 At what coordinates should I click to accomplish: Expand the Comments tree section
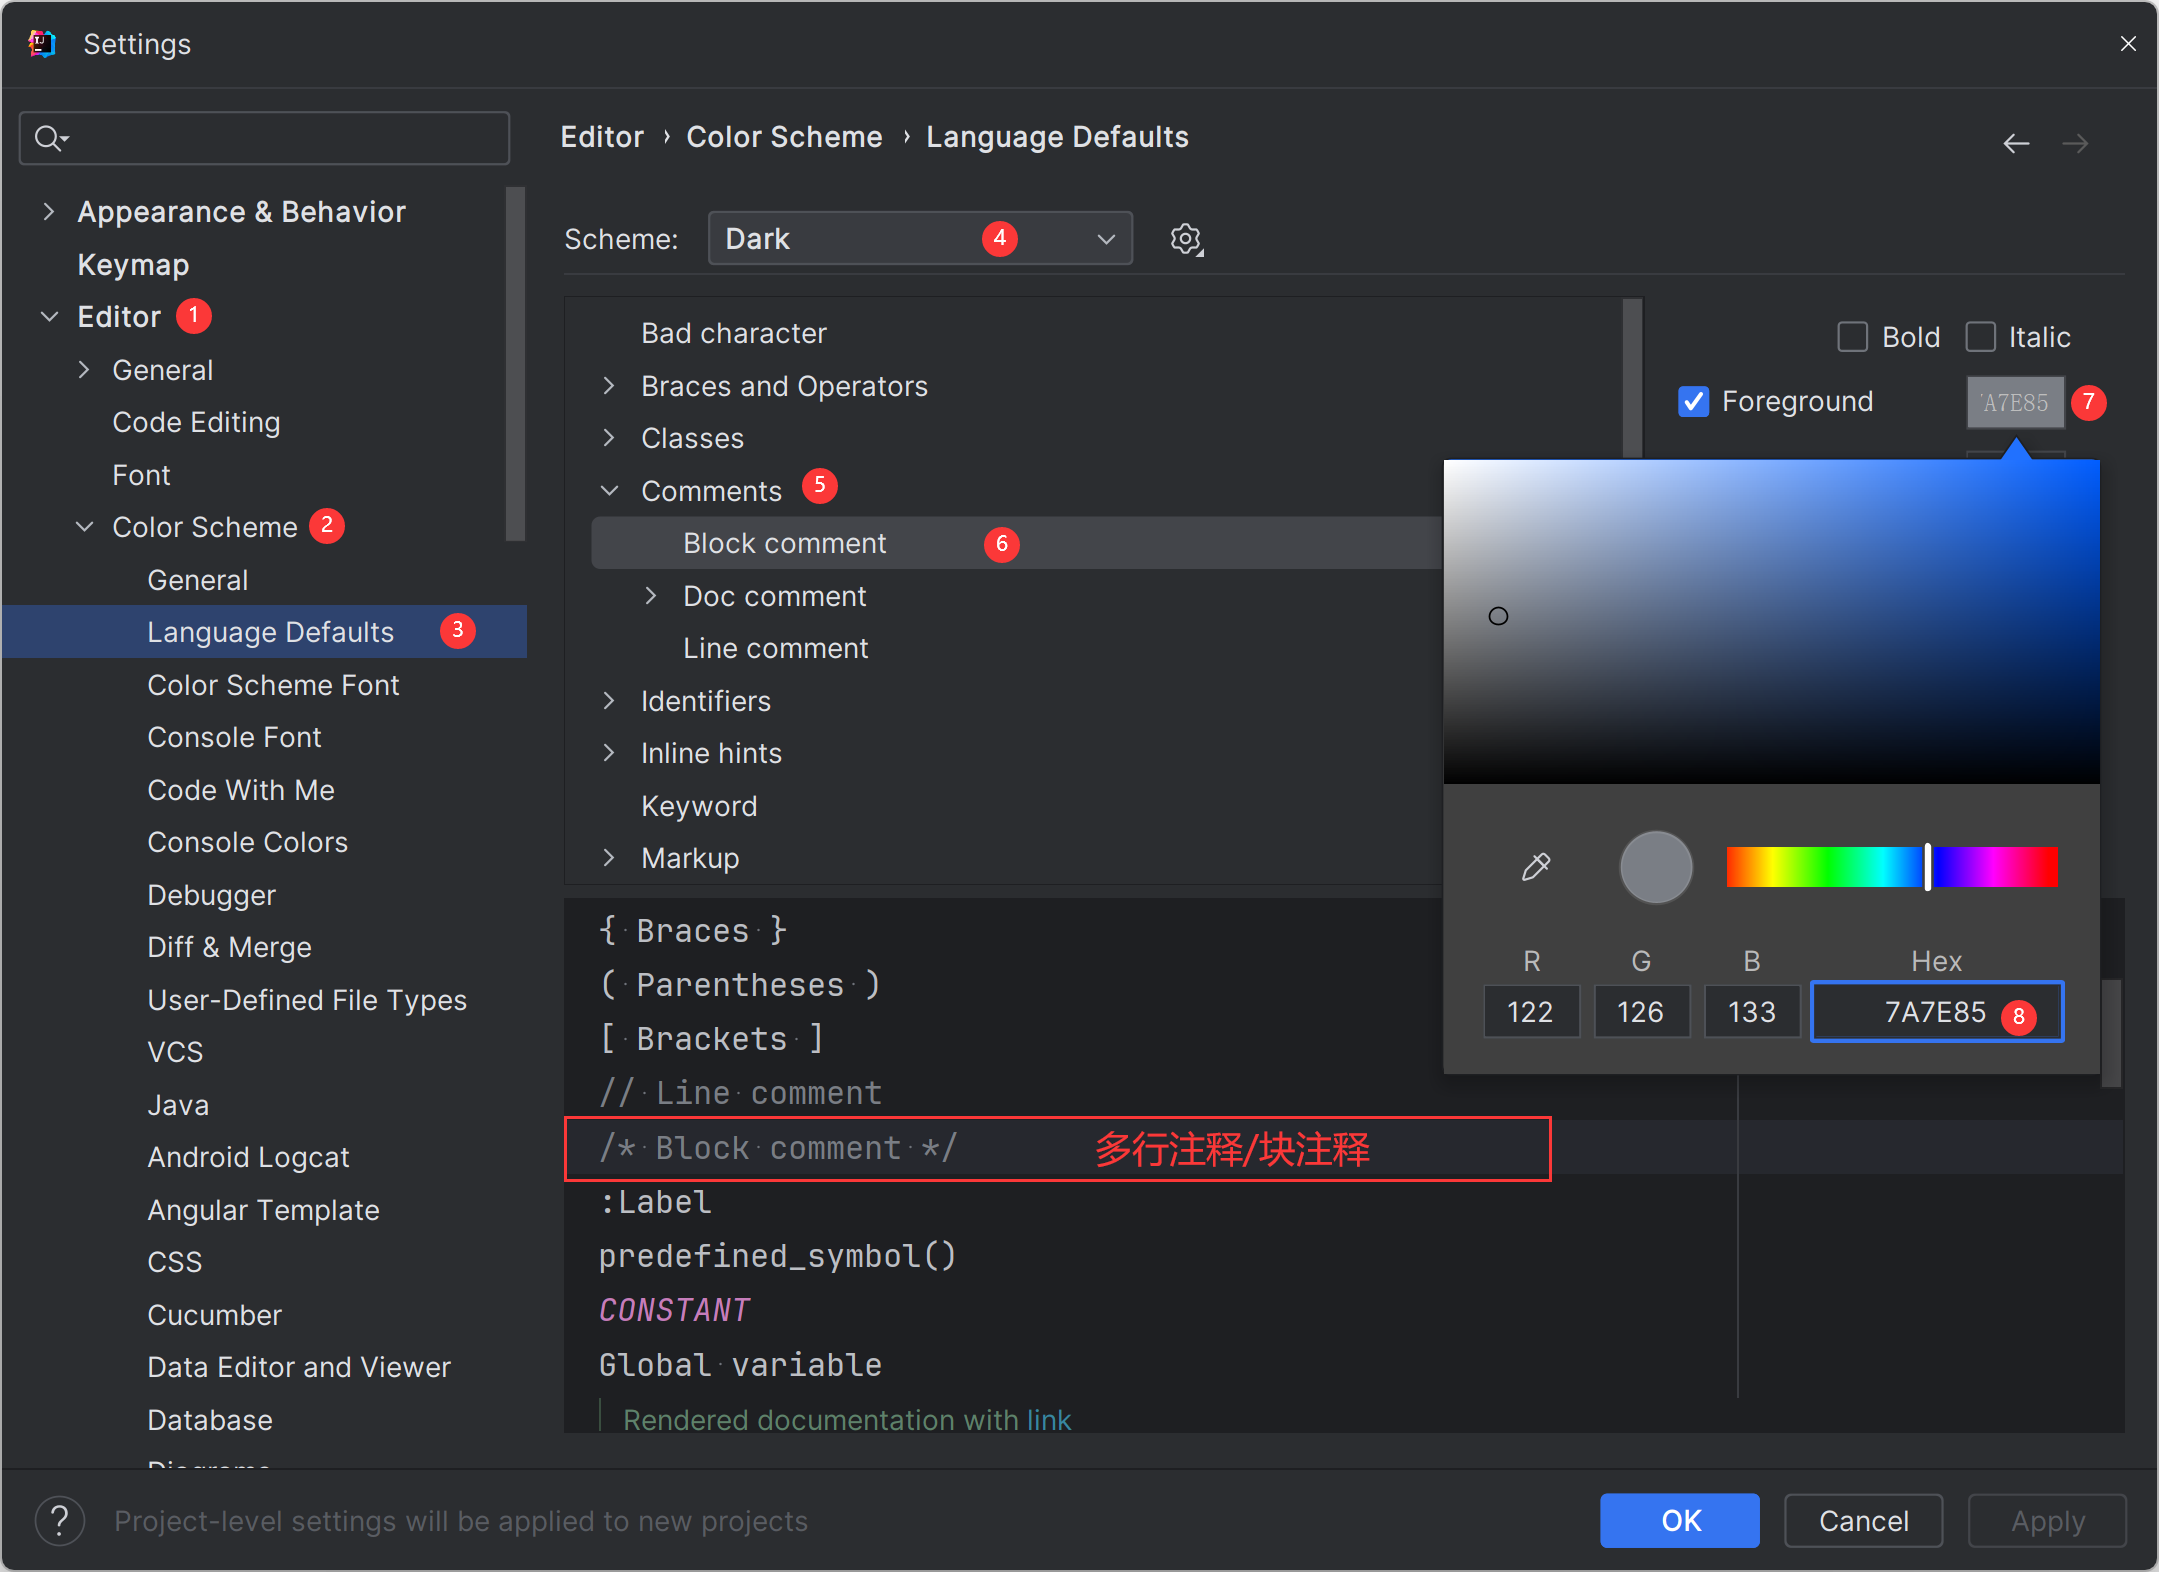(x=614, y=489)
